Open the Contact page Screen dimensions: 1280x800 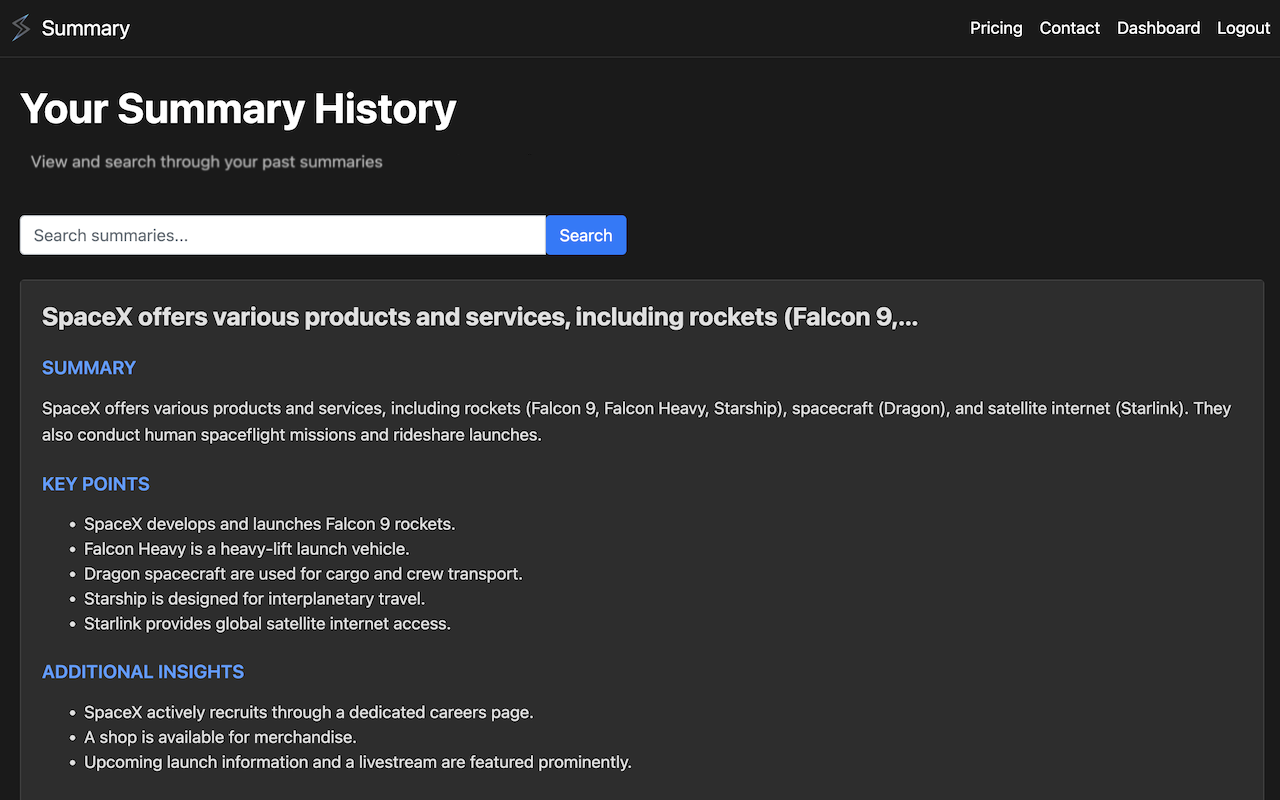click(x=1069, y=28)
